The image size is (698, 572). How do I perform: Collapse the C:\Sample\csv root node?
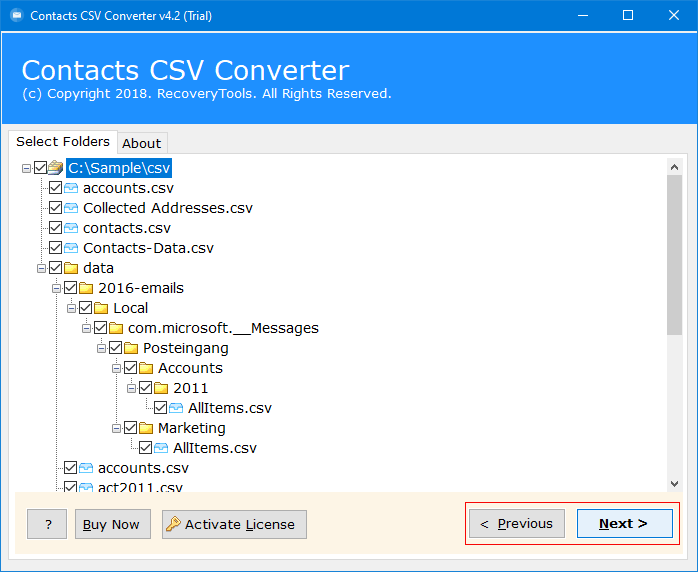click(26, 168)
